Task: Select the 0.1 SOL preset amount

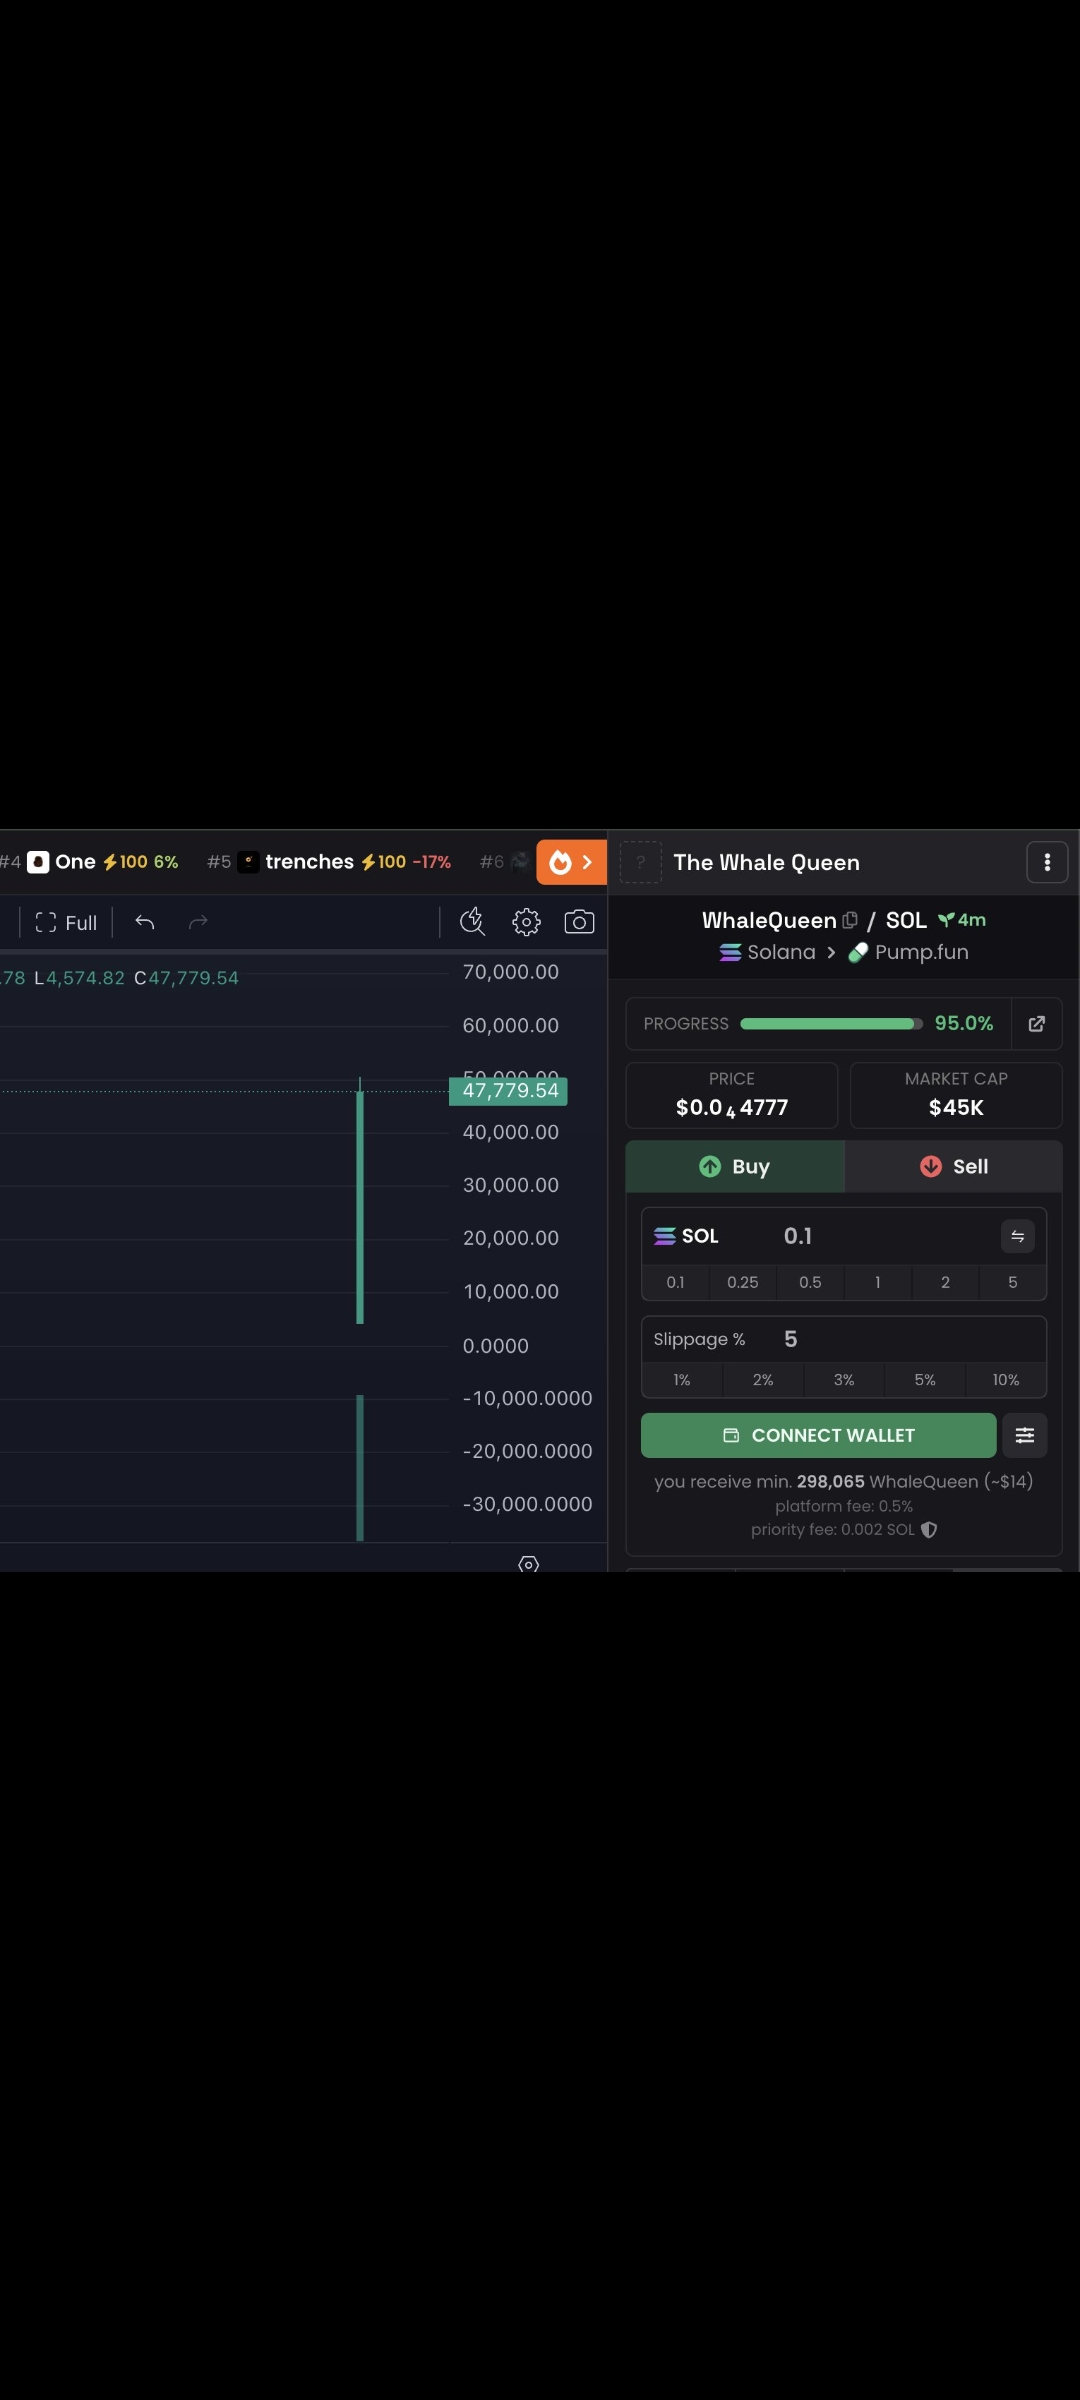Action: pyautogui.click(x=676, y=1282)
